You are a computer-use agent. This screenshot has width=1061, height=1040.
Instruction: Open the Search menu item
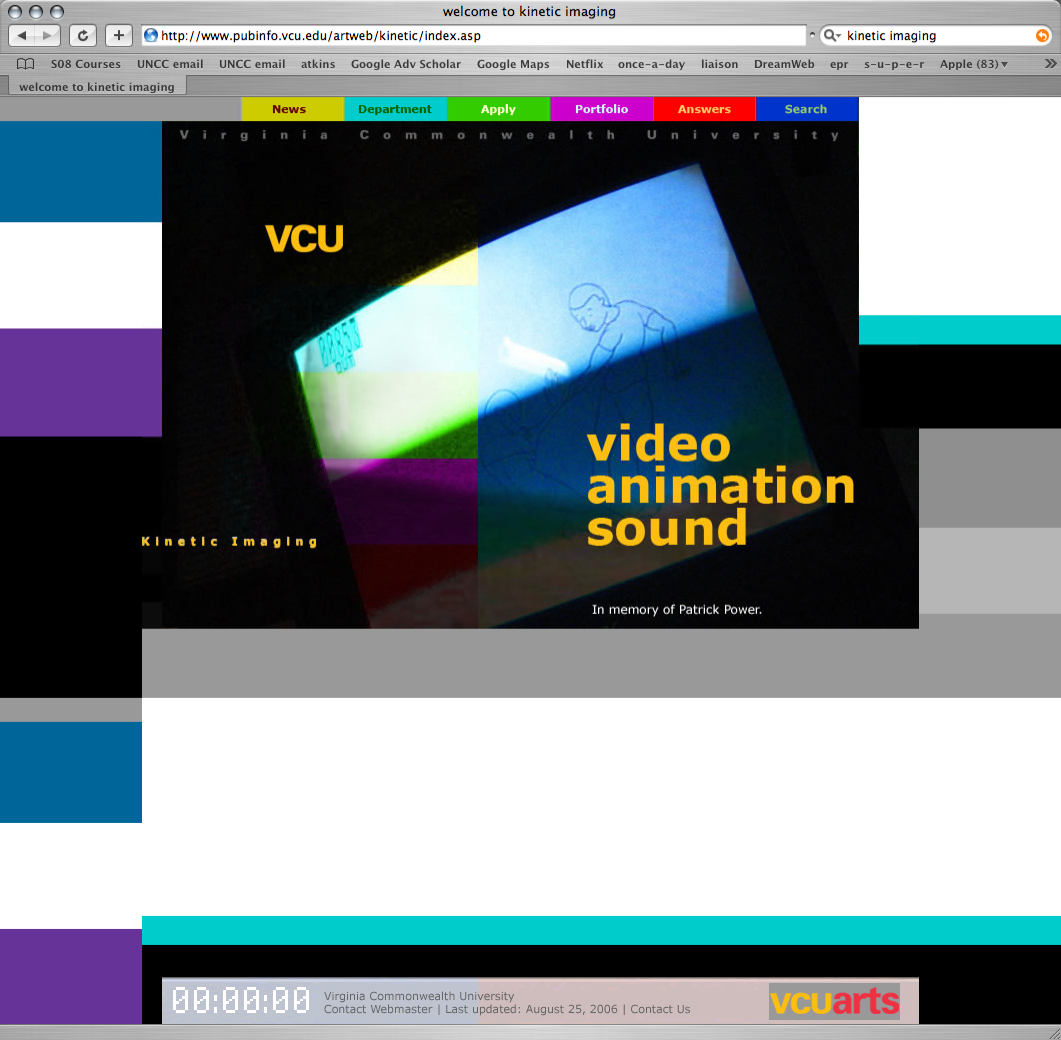[x=807, y=109]
